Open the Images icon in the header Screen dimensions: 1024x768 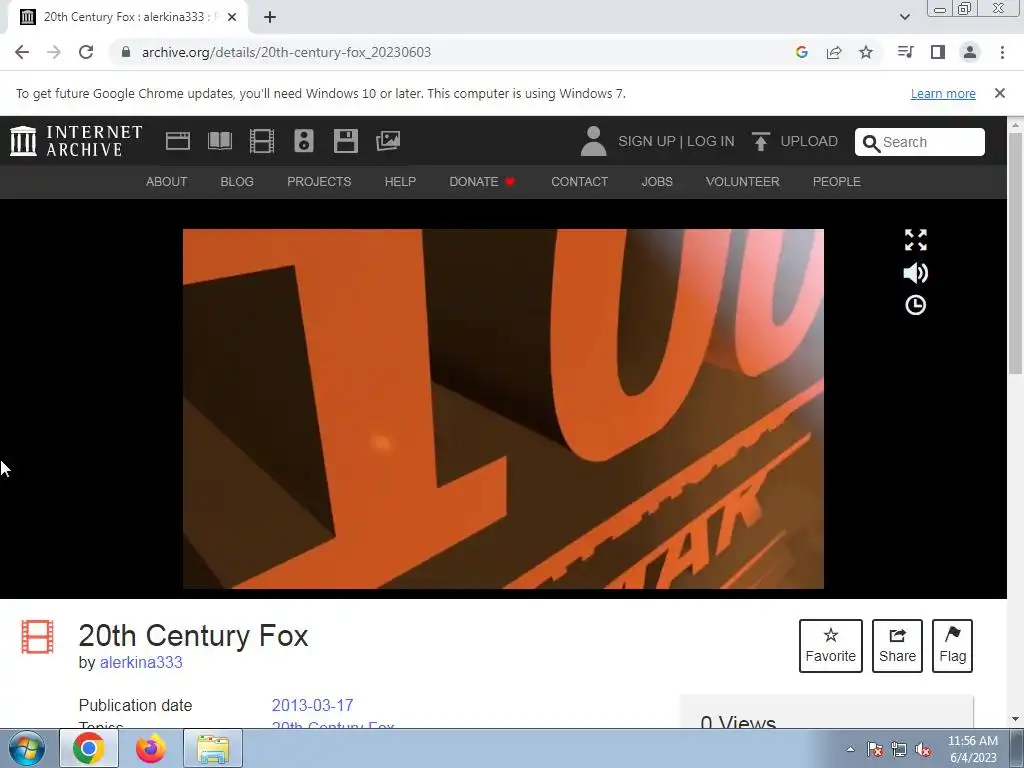click(388, 141)
